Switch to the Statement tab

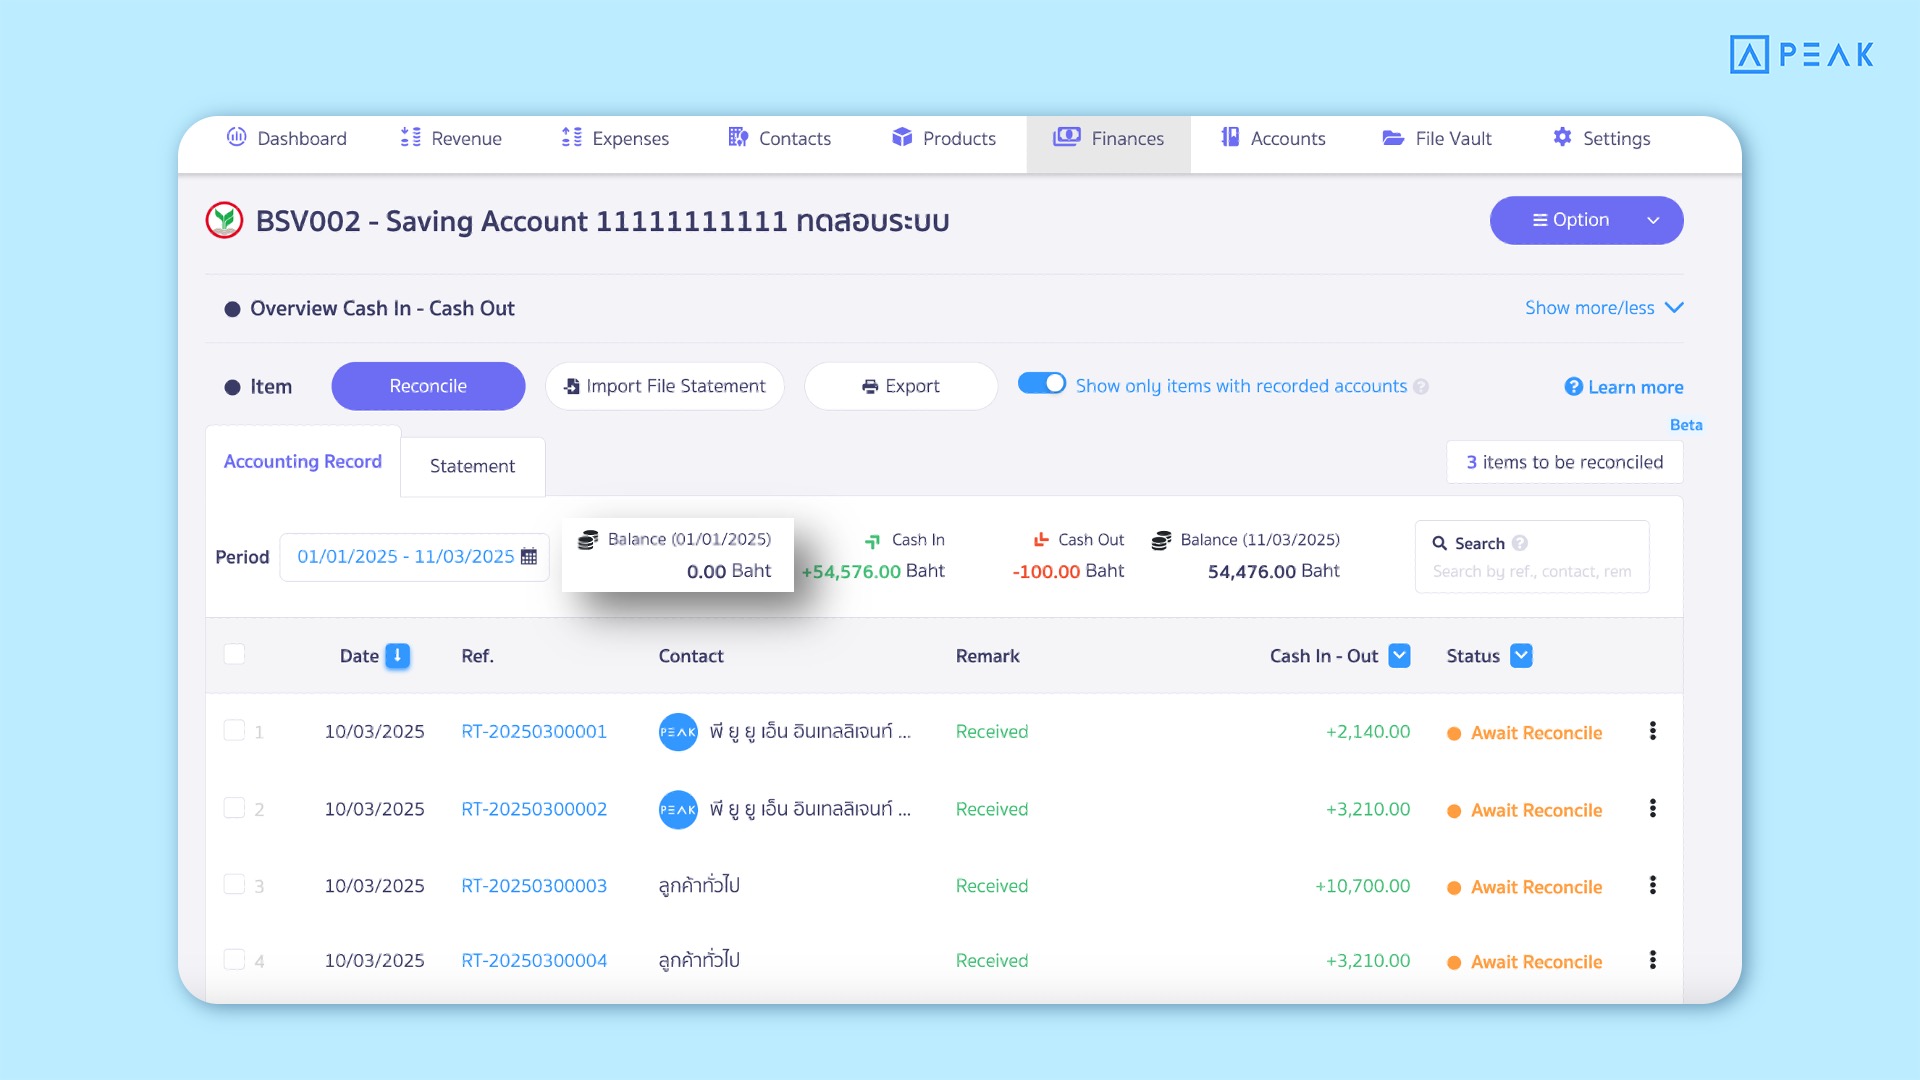(x=472, y=466)
